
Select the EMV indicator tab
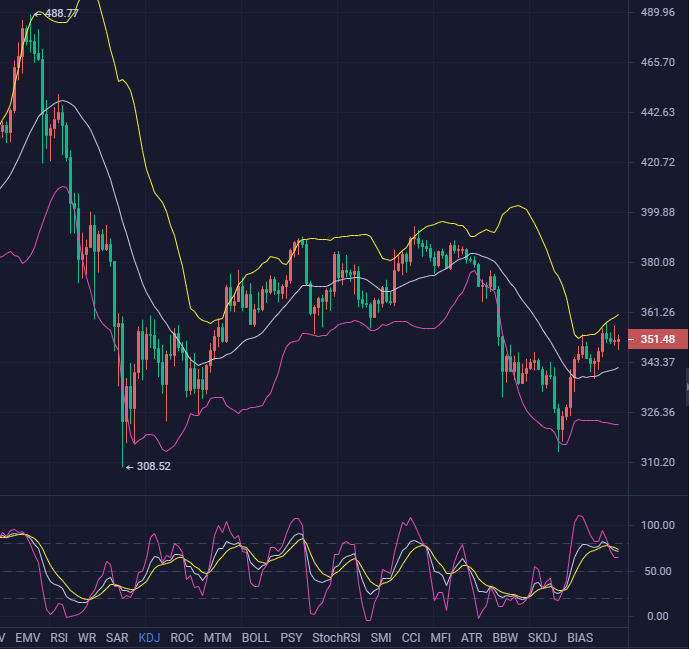point(28,638)
